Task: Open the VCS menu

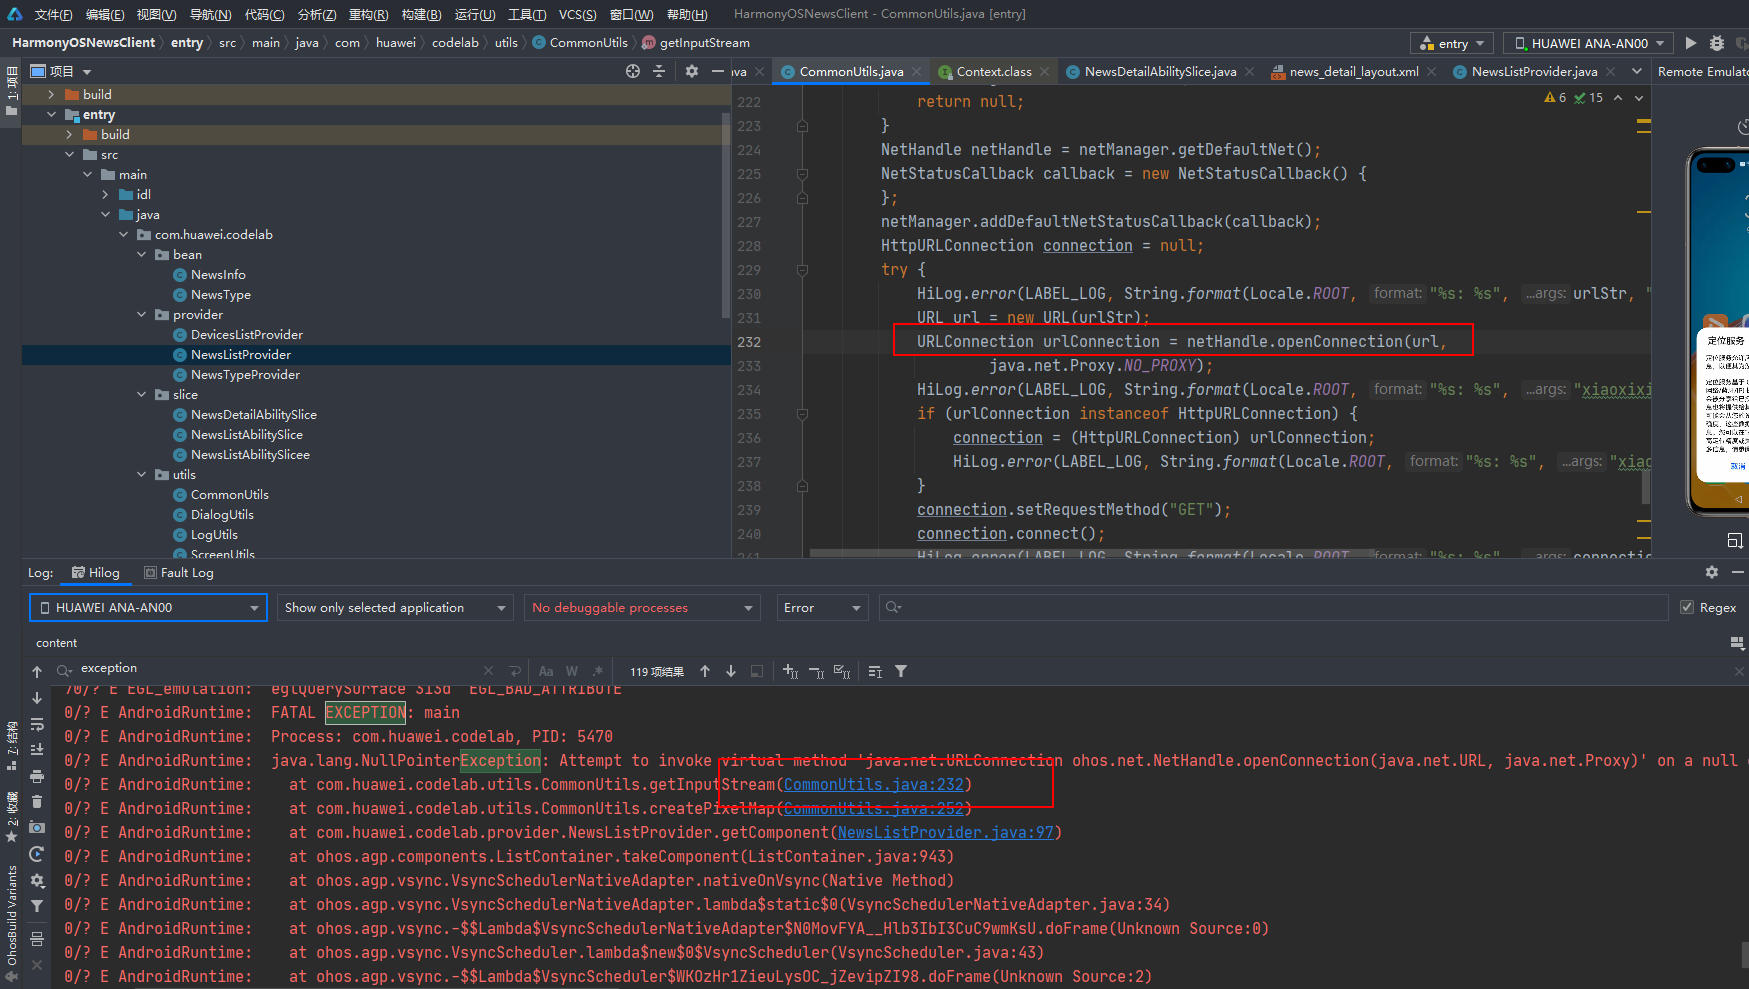Action: point(577,14)
